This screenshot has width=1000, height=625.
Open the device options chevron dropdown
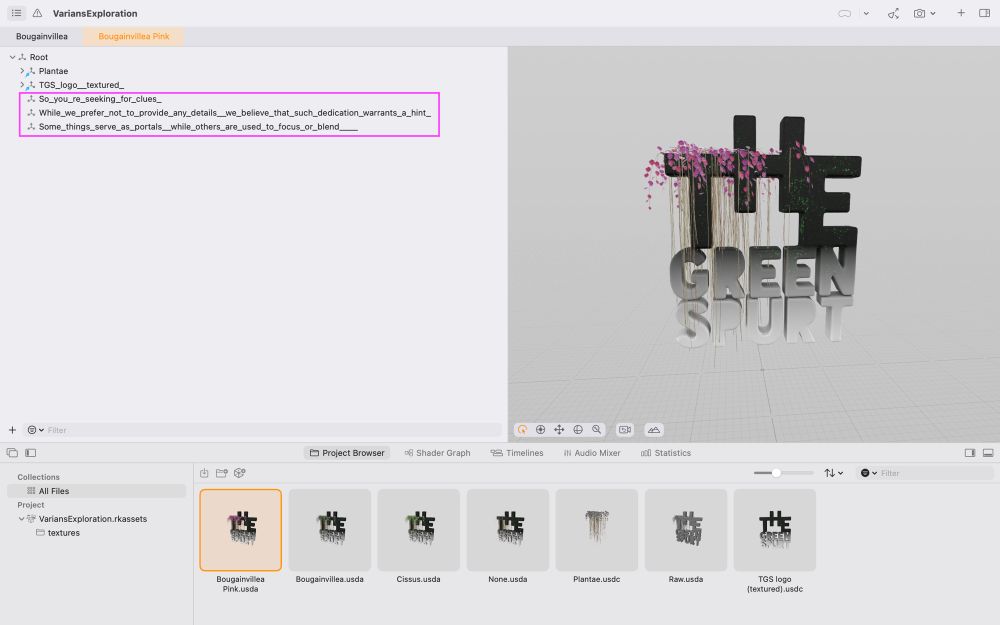(866, 13)
